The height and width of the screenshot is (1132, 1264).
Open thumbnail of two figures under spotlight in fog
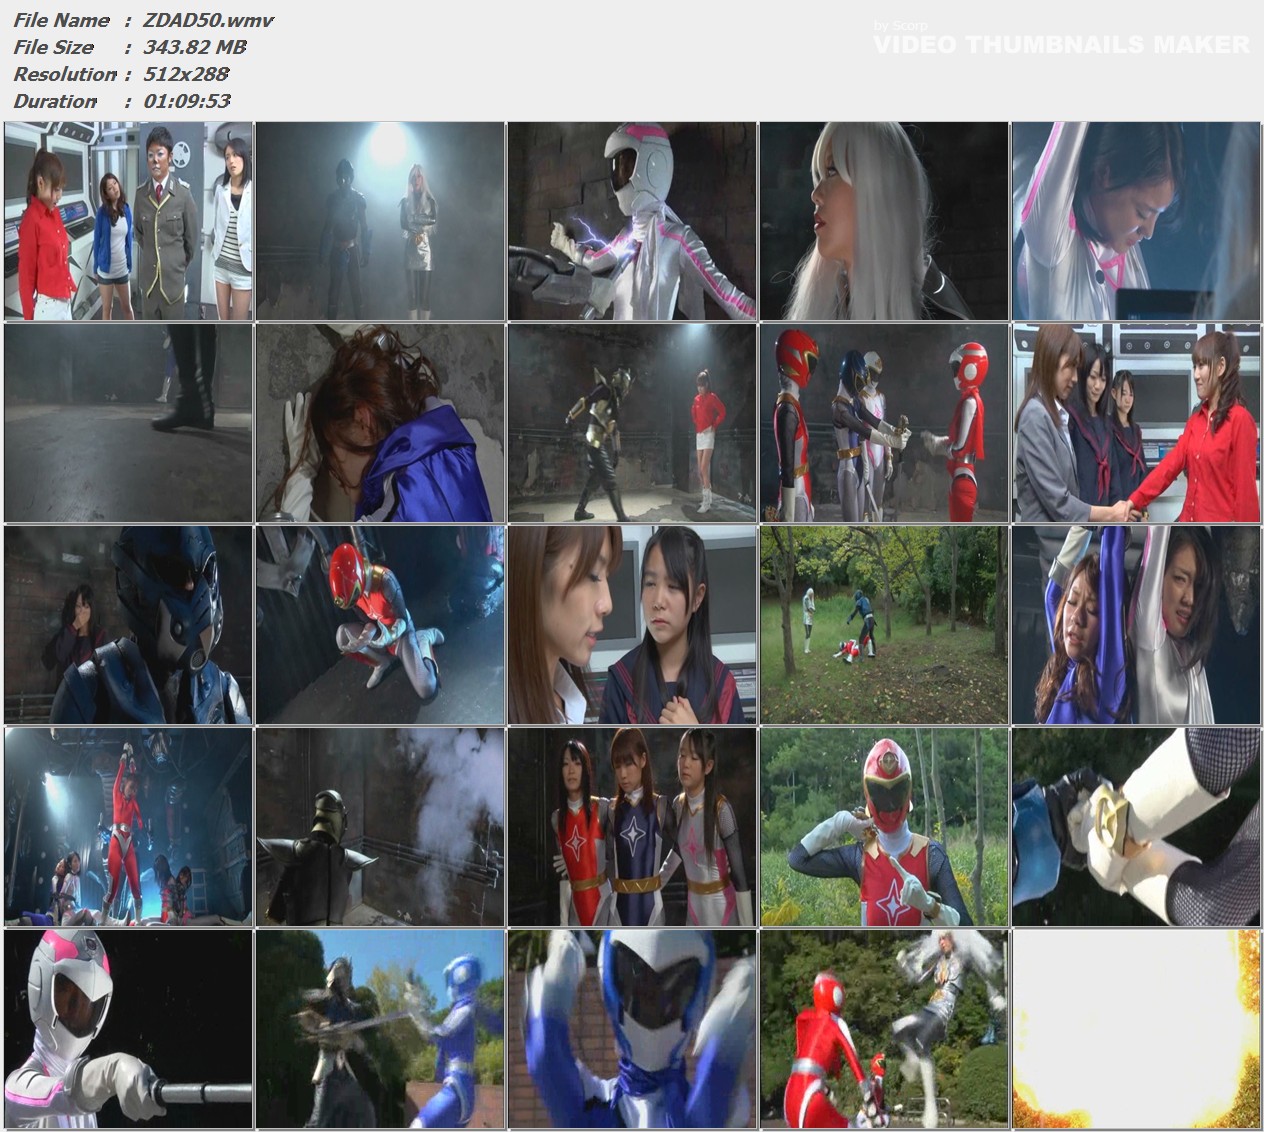(381, 221)
